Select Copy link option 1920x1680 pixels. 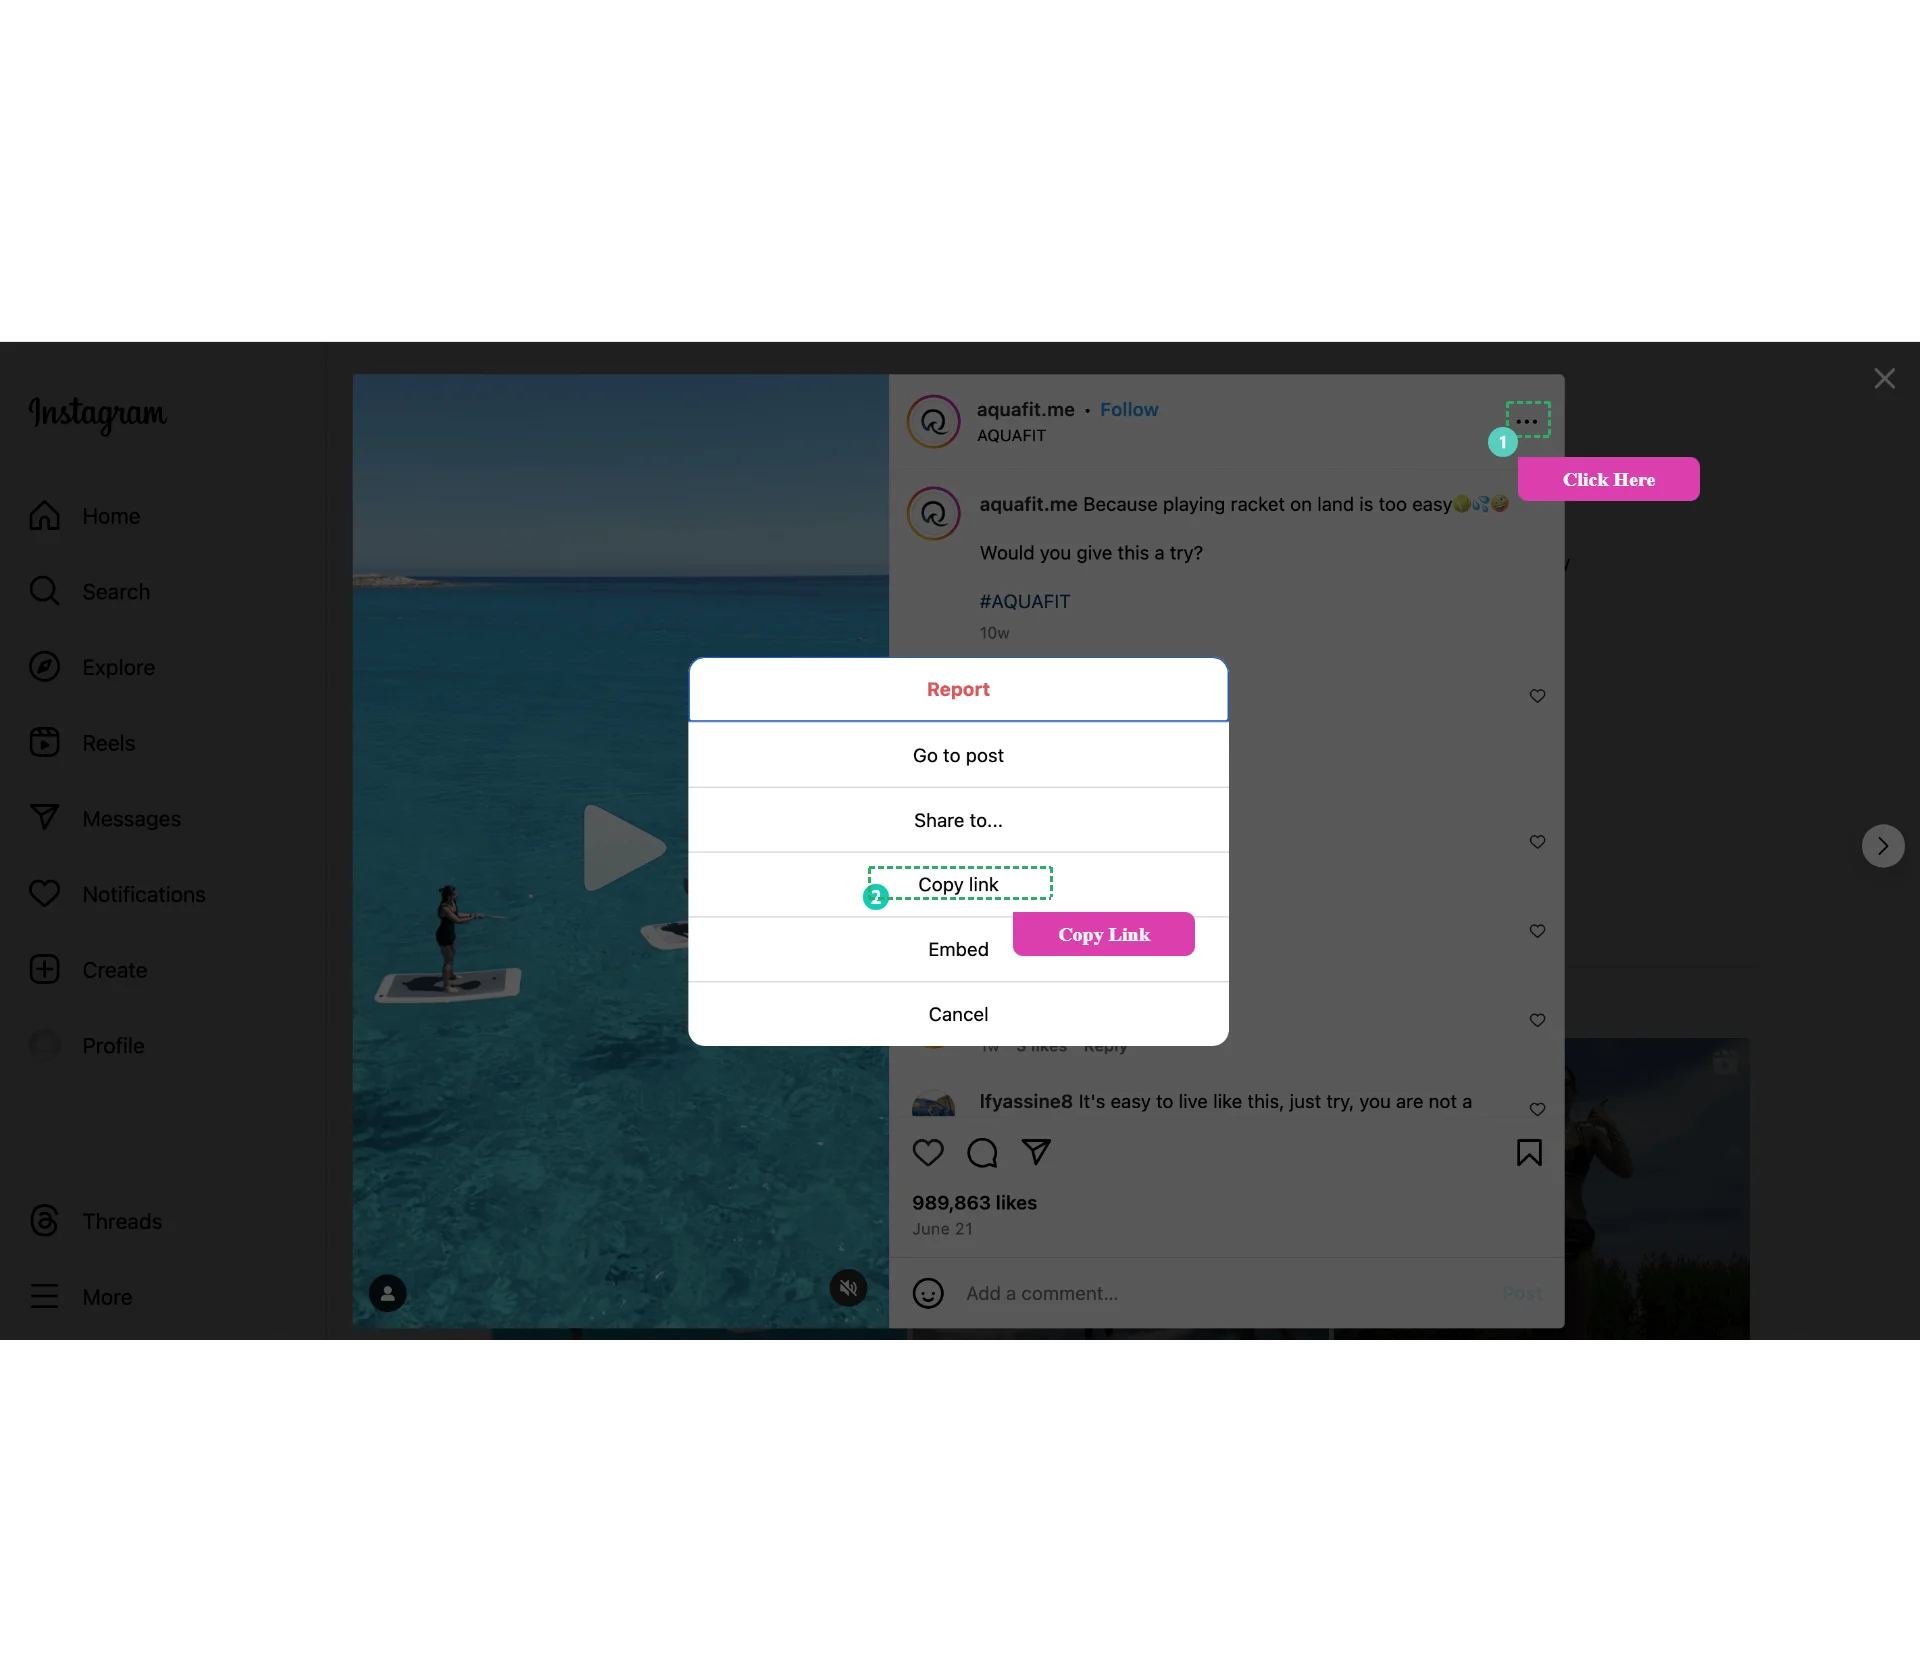(x=958, y=883)
